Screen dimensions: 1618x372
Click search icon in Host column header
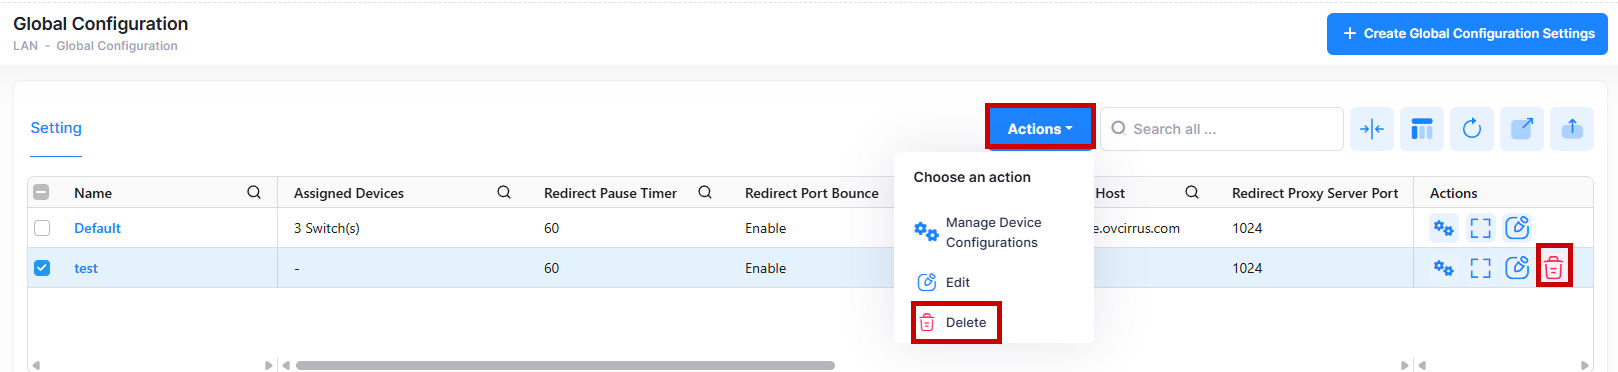pos(1192,192)
